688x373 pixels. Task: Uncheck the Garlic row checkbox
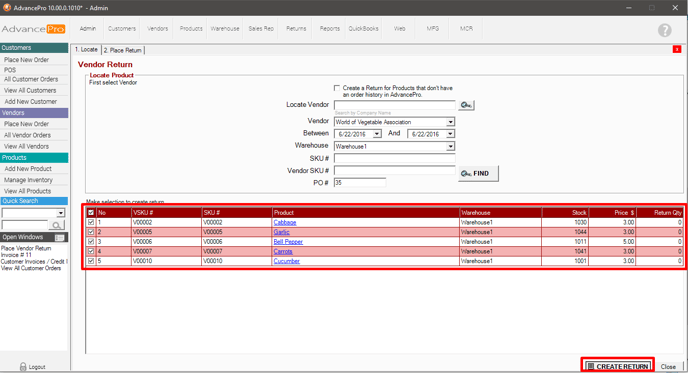click(x=91, y=232)
